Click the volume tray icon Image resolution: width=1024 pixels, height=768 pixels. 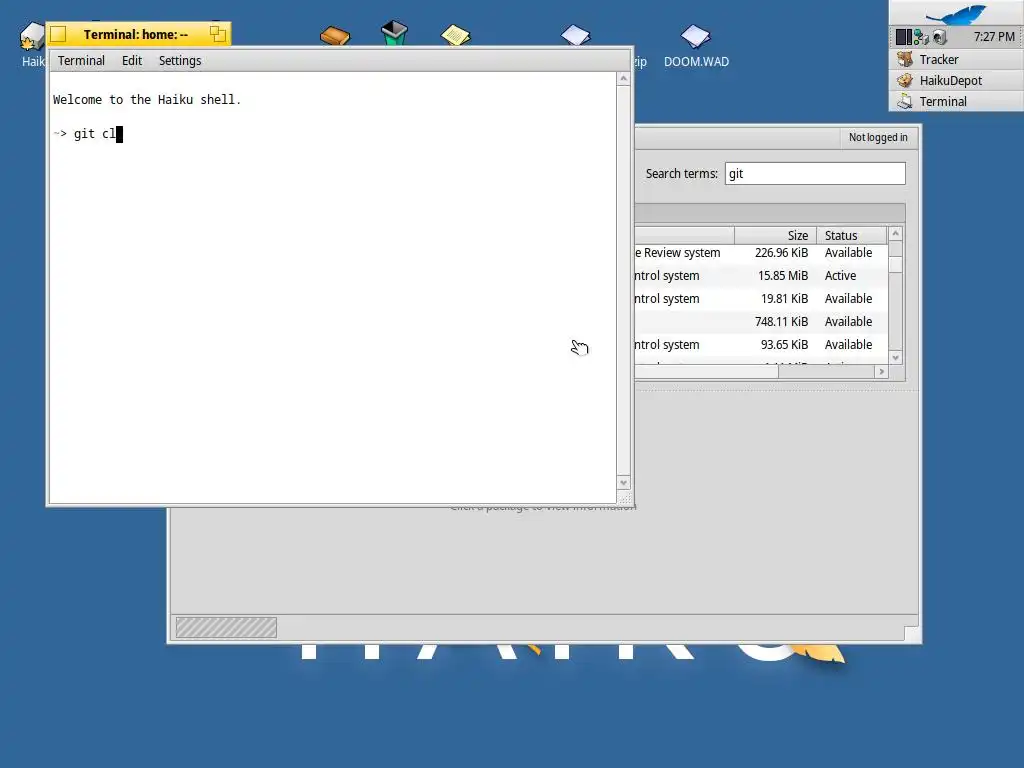[x=939, y=37]
